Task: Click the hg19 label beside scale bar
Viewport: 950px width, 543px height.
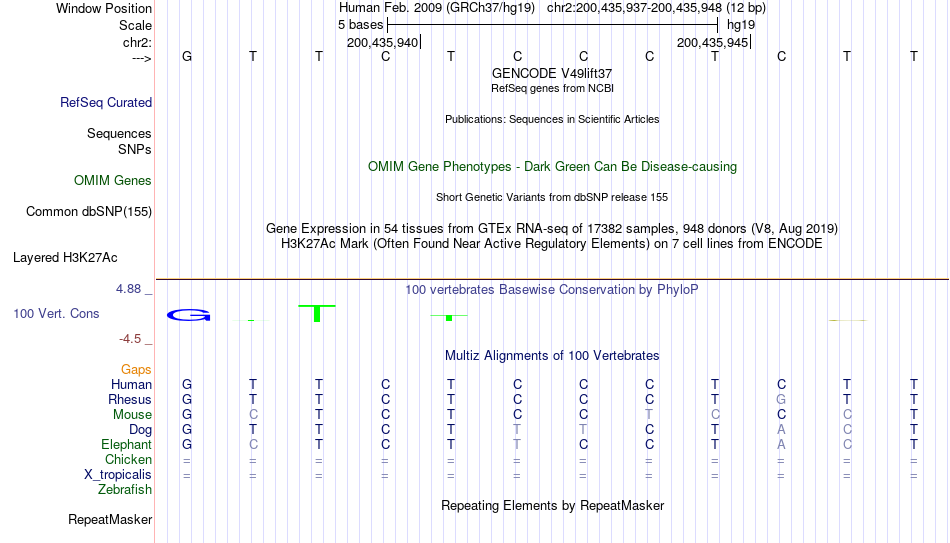Action: pos(741,25)
